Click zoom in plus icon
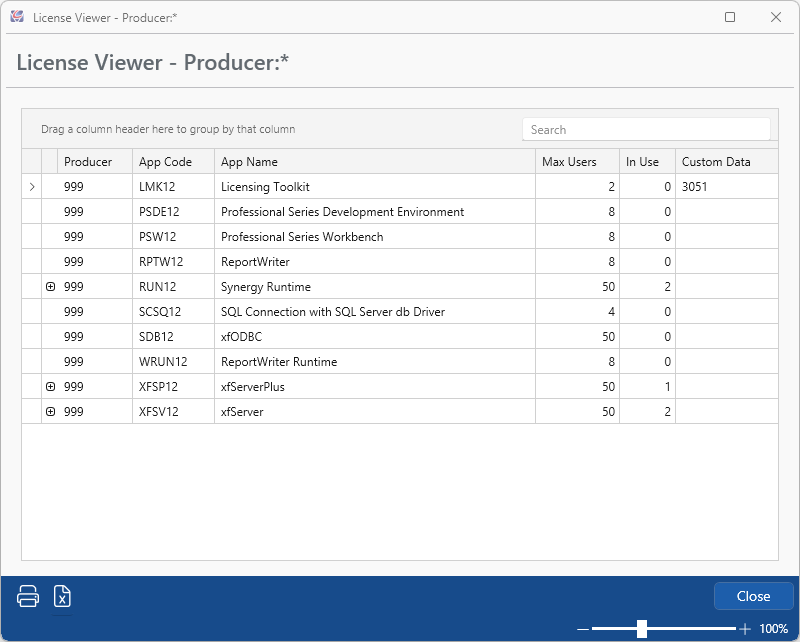The image size is (800, 642). (745, 629)
